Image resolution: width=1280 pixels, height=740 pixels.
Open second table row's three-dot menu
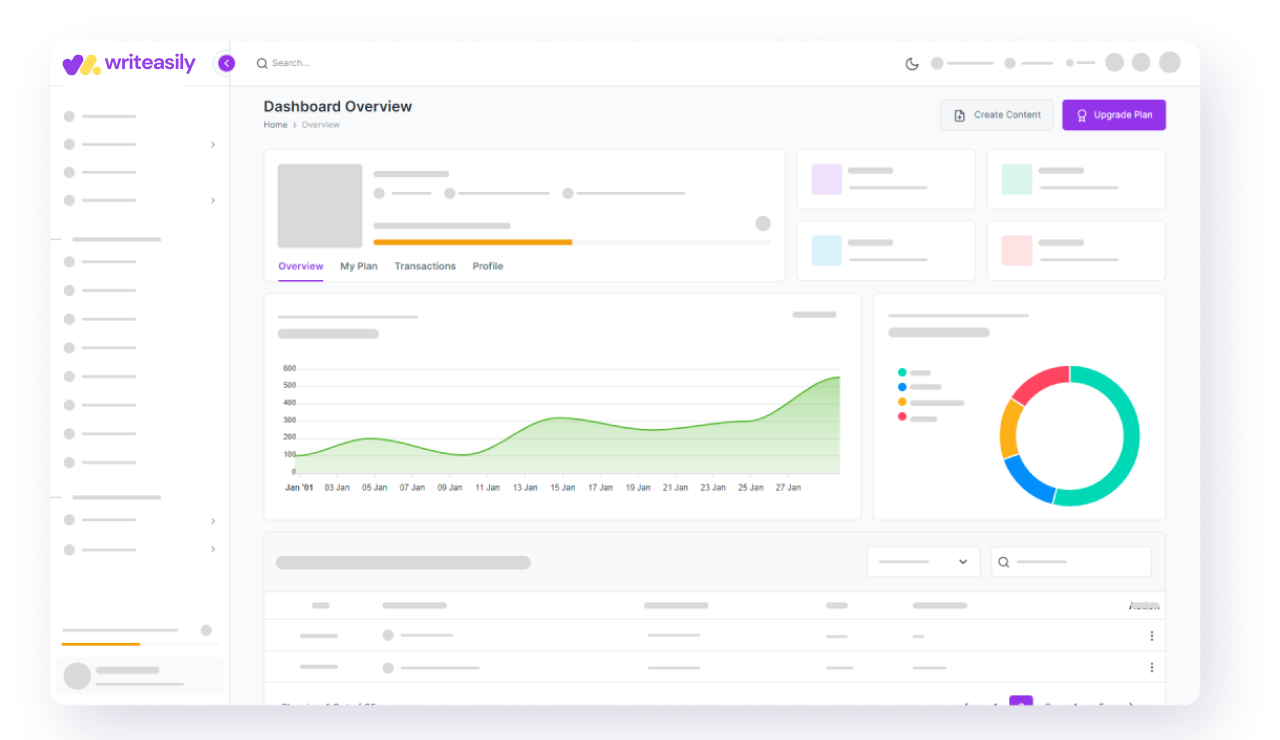pos(1152,667)
